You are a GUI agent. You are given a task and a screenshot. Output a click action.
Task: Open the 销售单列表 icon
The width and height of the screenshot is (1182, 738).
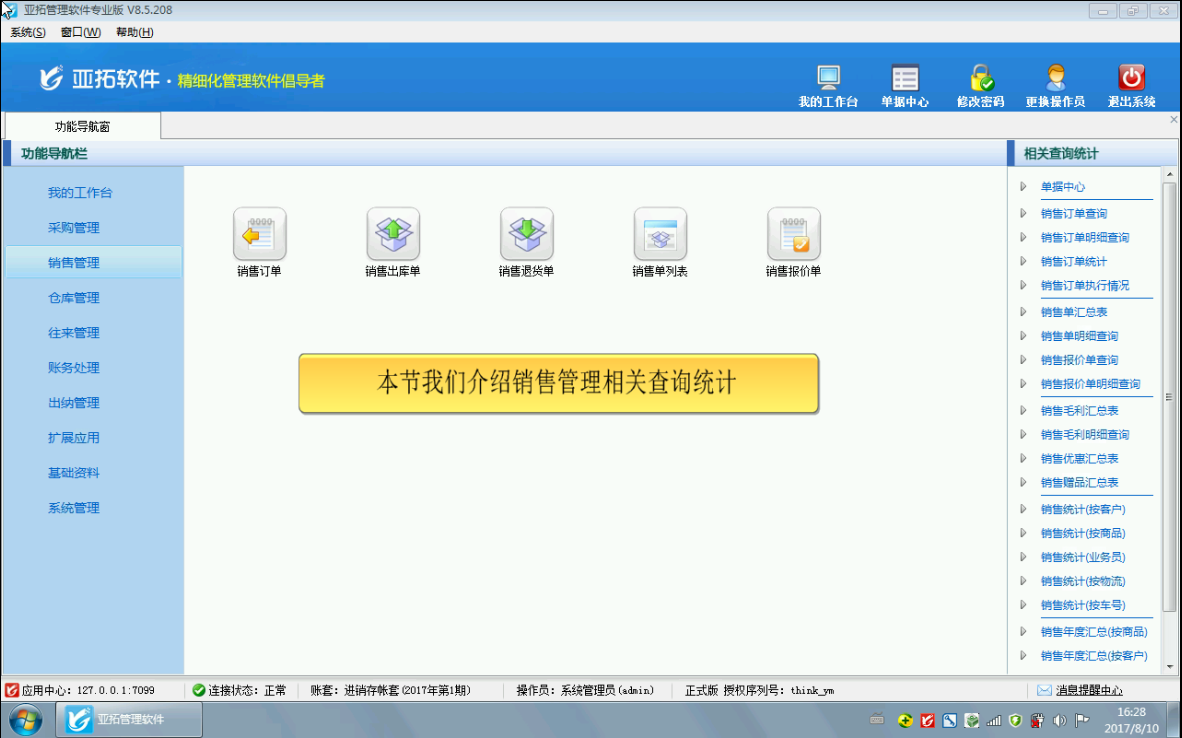click(x=660, y=234)
